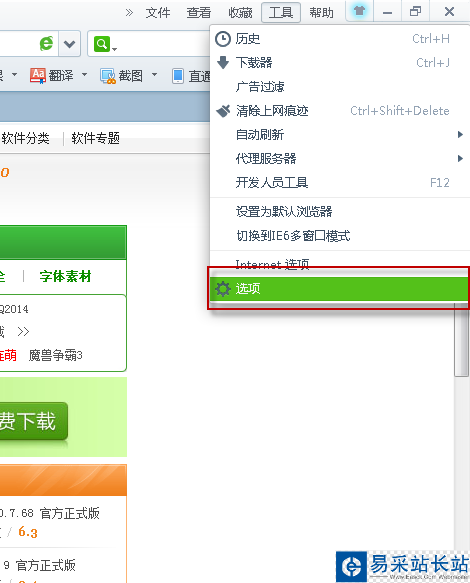Open the 文件 menu
This screenshot has height=583, width=470.
(158, 13)
